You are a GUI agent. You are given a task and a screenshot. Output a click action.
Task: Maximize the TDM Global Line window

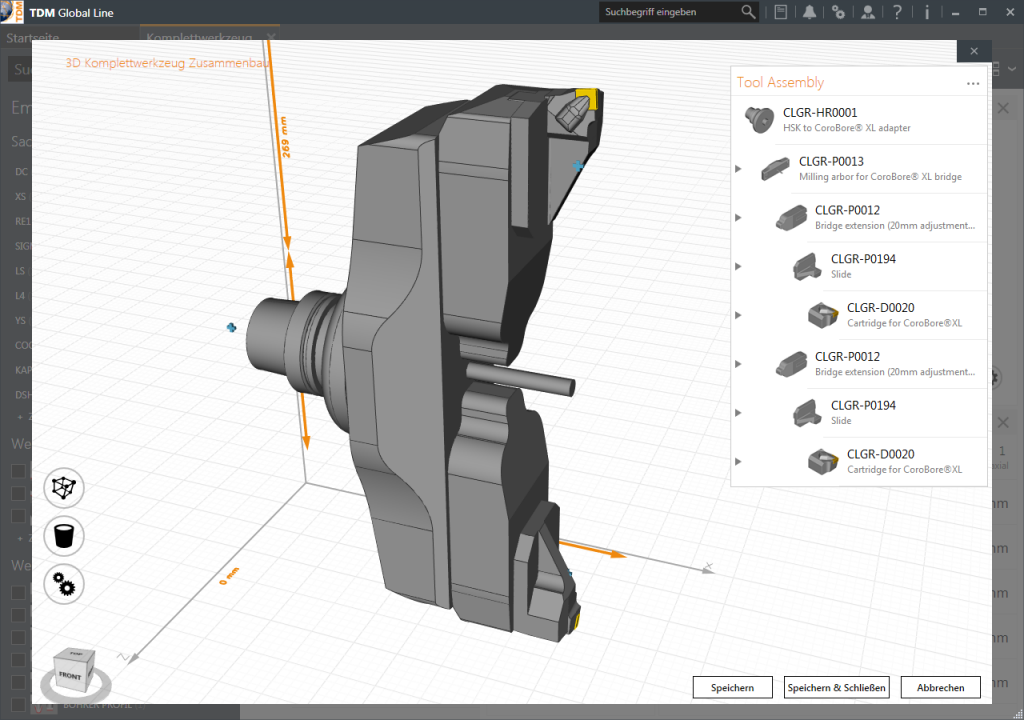pos(983,12)
